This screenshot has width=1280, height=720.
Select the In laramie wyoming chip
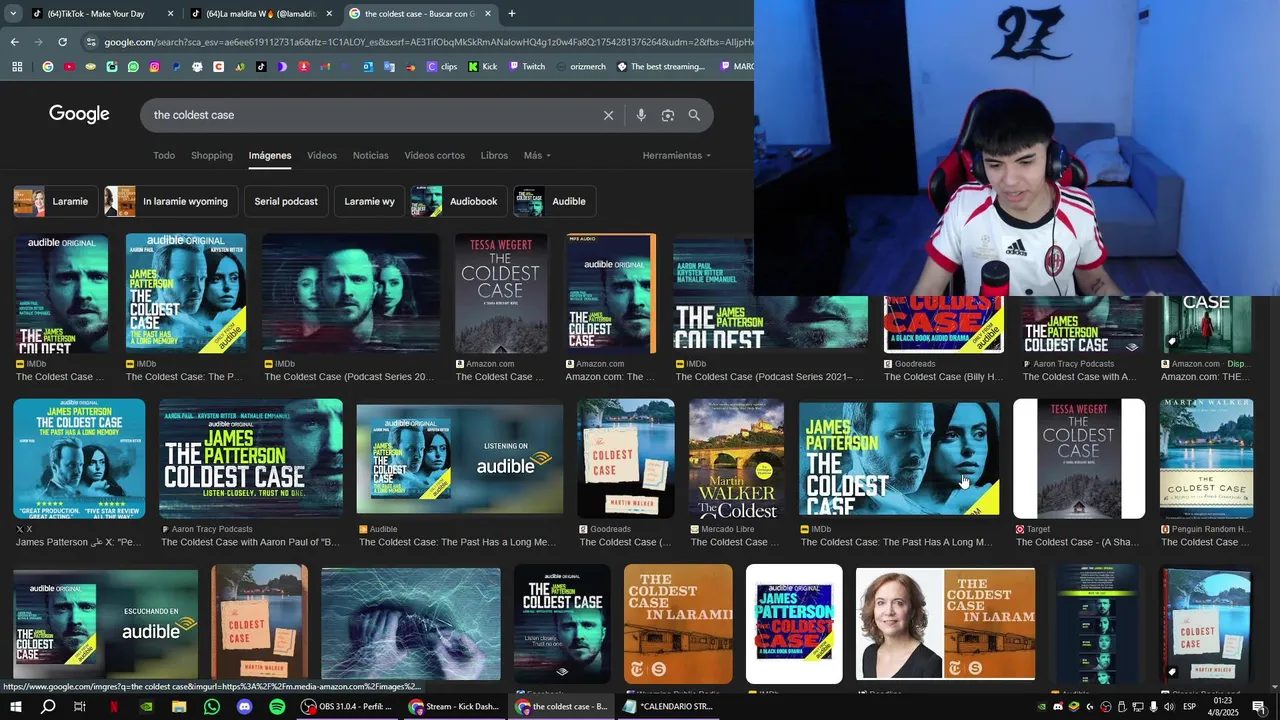171,201
